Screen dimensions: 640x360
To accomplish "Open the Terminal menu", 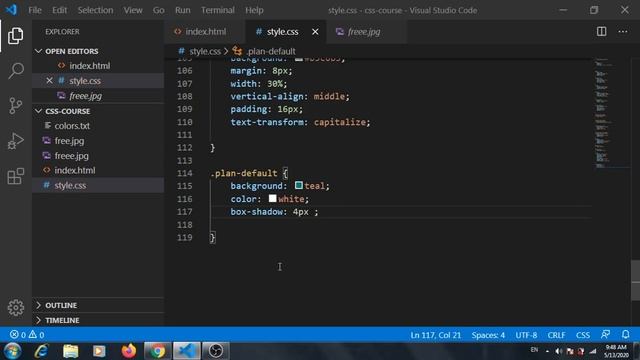I will click(218, 10).
